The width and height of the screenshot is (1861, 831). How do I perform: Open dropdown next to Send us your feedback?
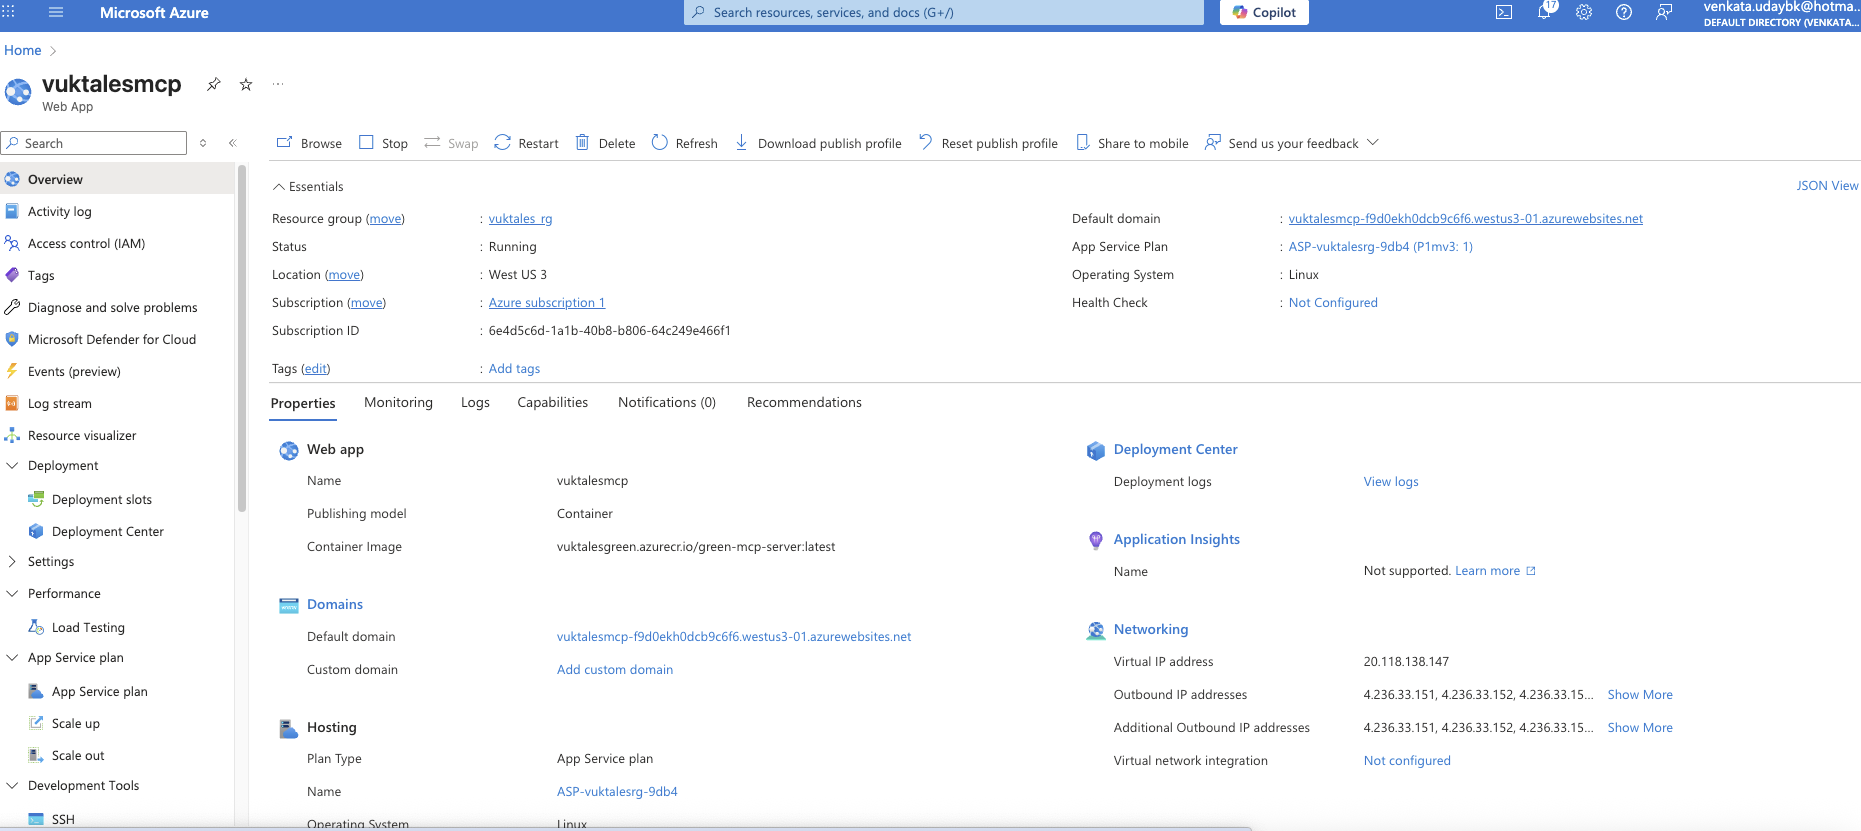pos(1373,143)
